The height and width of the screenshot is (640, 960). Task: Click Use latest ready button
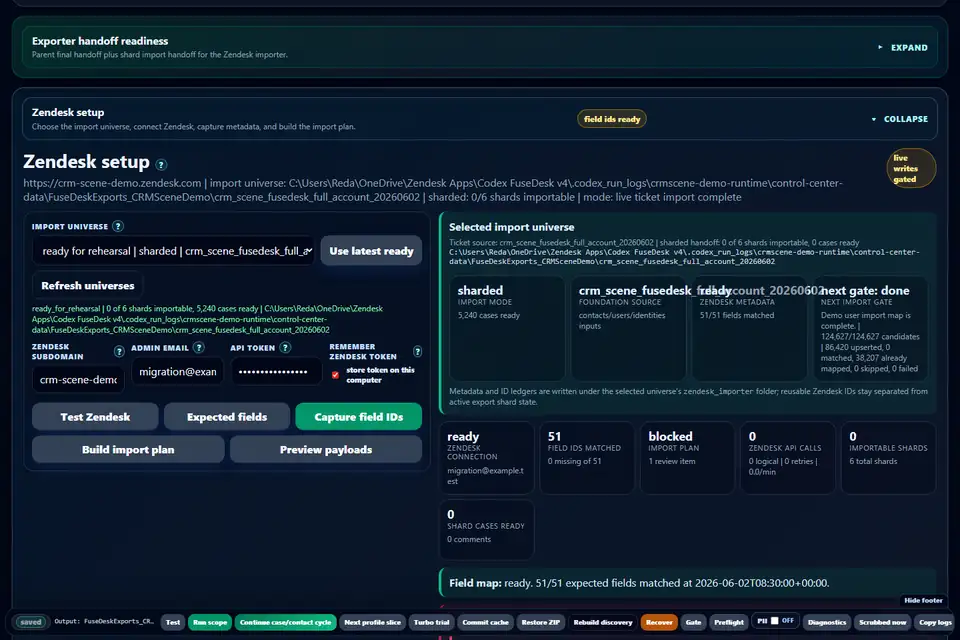[371, 251]
